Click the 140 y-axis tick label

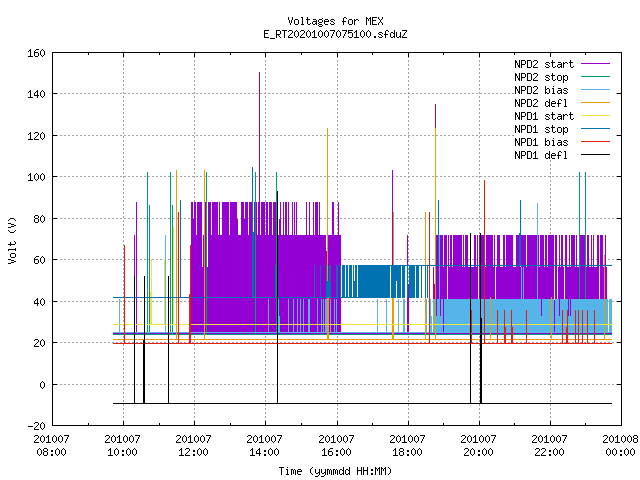click(36, 94)
